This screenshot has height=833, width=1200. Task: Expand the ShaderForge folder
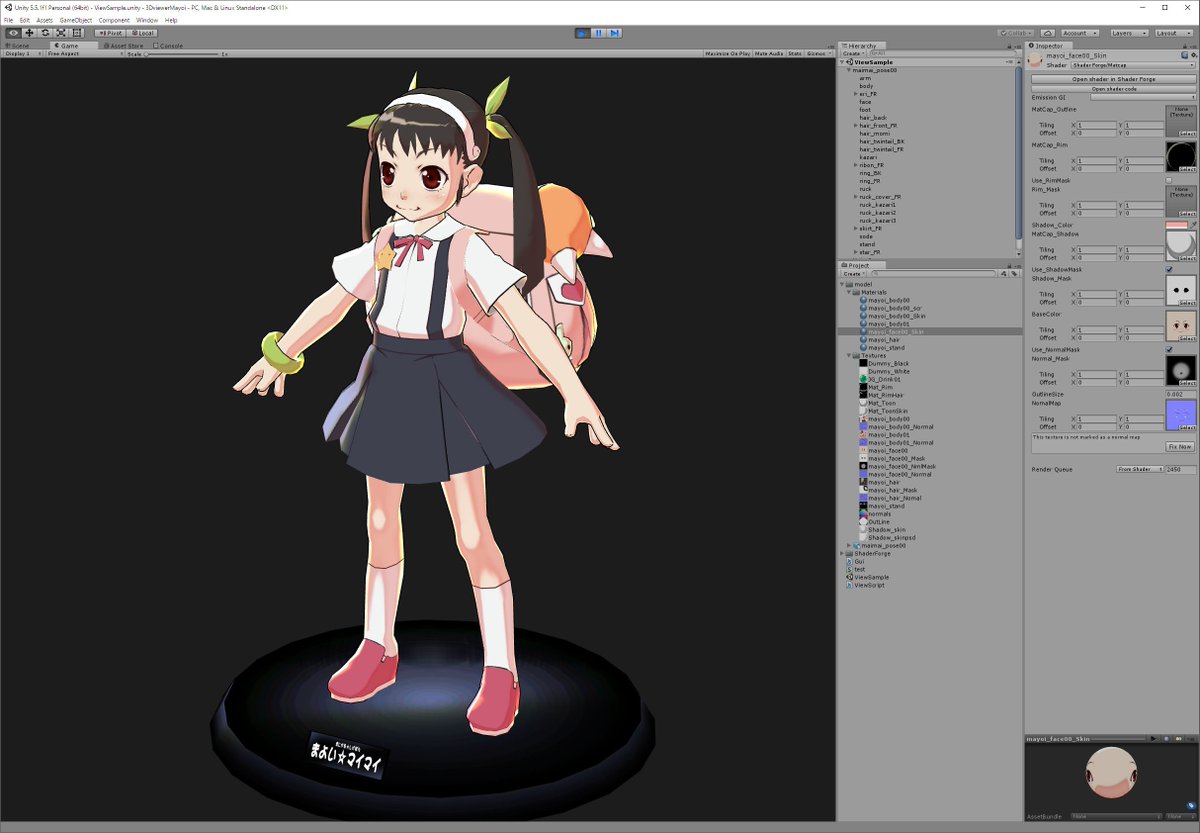[x=842, y=553]
